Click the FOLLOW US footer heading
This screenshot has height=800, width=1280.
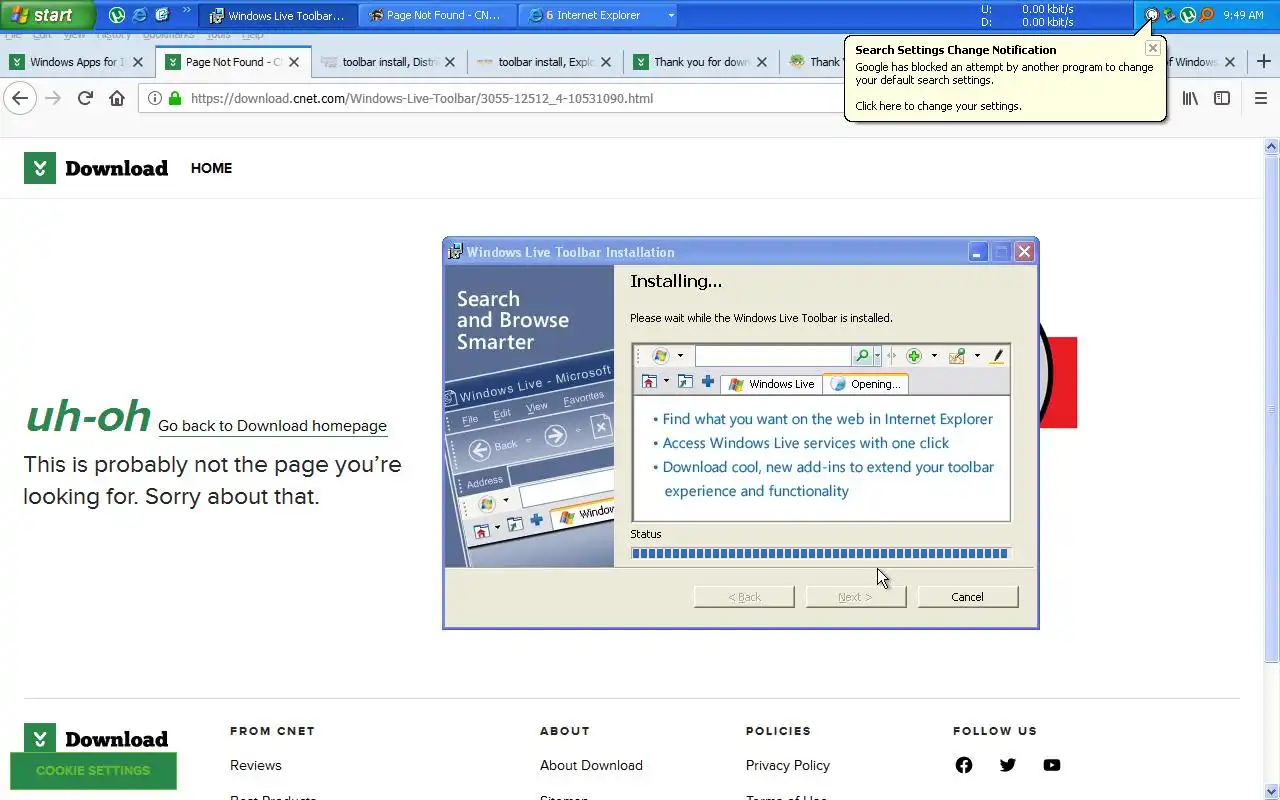pos(995,731)
